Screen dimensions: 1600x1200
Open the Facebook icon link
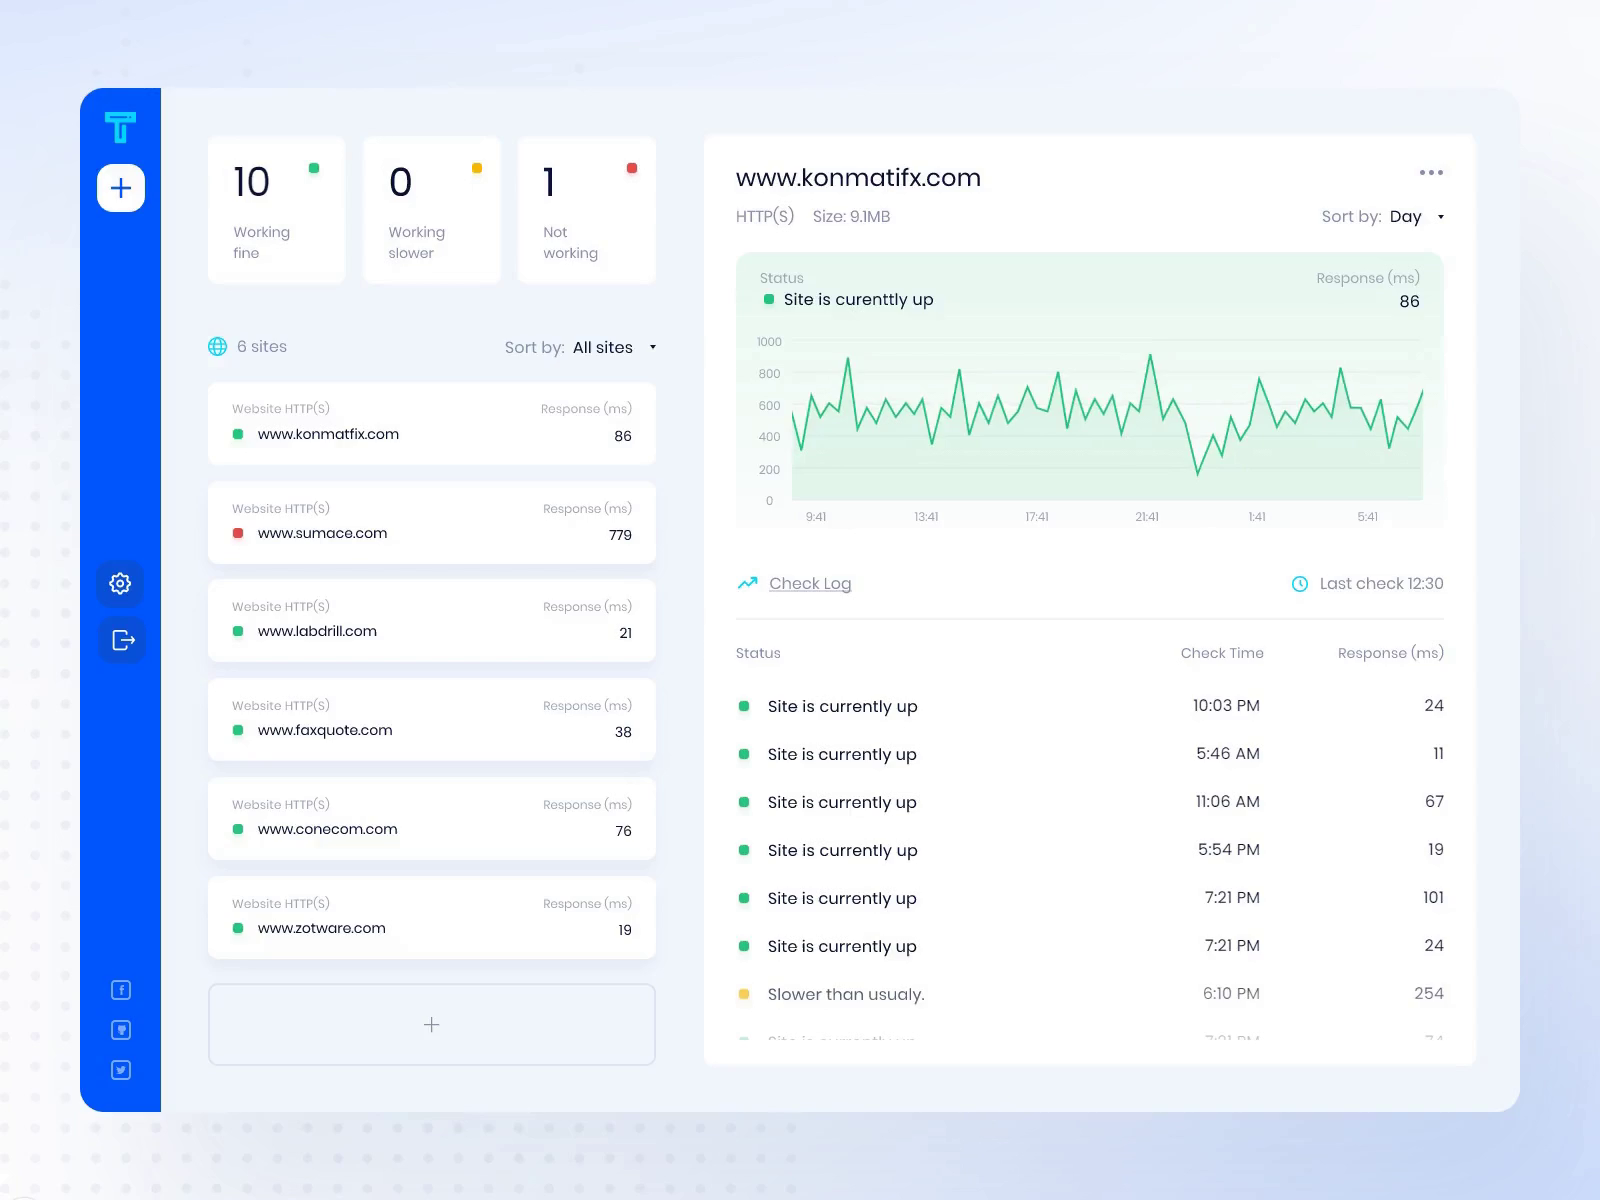point(121,990)
